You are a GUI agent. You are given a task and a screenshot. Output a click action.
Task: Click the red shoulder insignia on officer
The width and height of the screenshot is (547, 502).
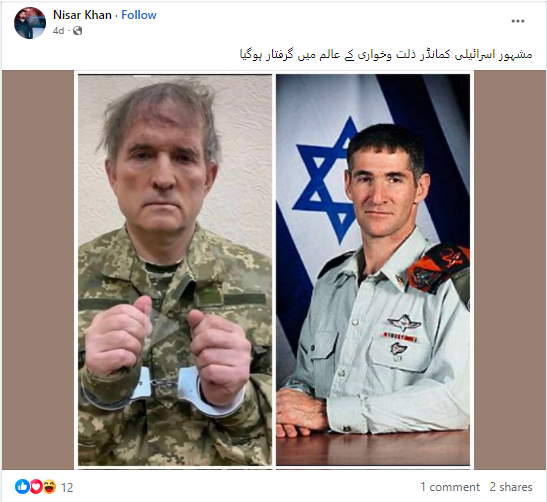[x=438, y=268]
